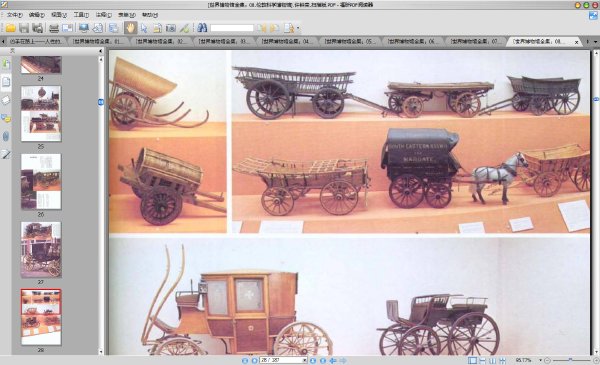Select the Hand tool
Viewport: 600px width, 365px height.
[x=130, y=28]
